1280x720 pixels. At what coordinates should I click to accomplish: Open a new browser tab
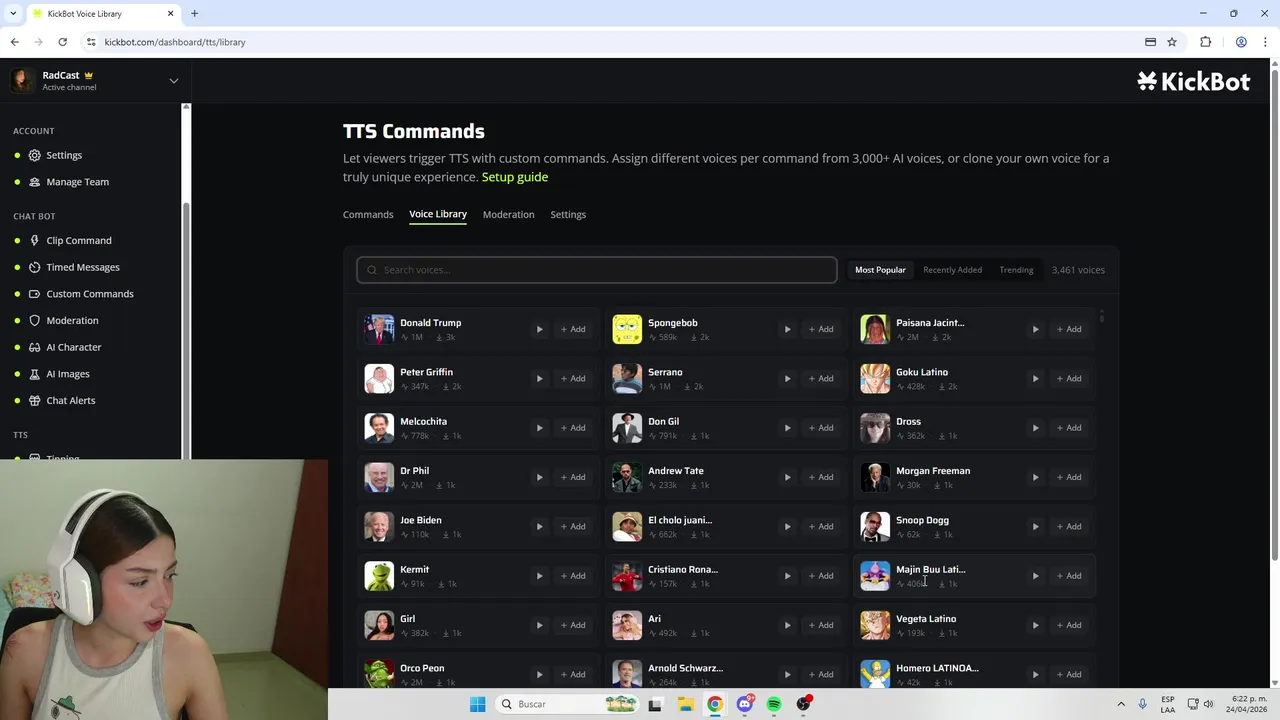pos(195,14)
